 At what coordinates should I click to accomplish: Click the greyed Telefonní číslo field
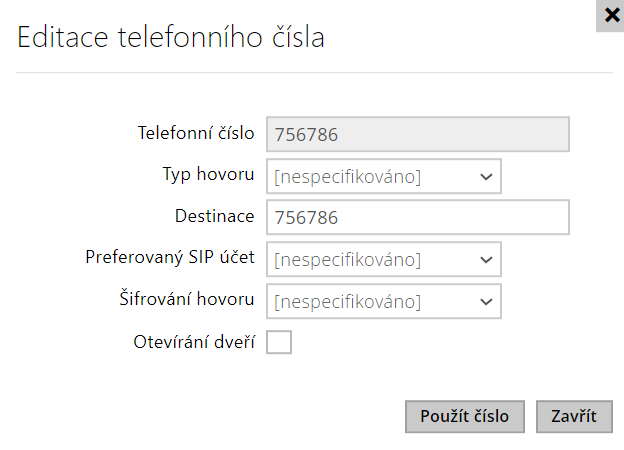coord(417,134)
